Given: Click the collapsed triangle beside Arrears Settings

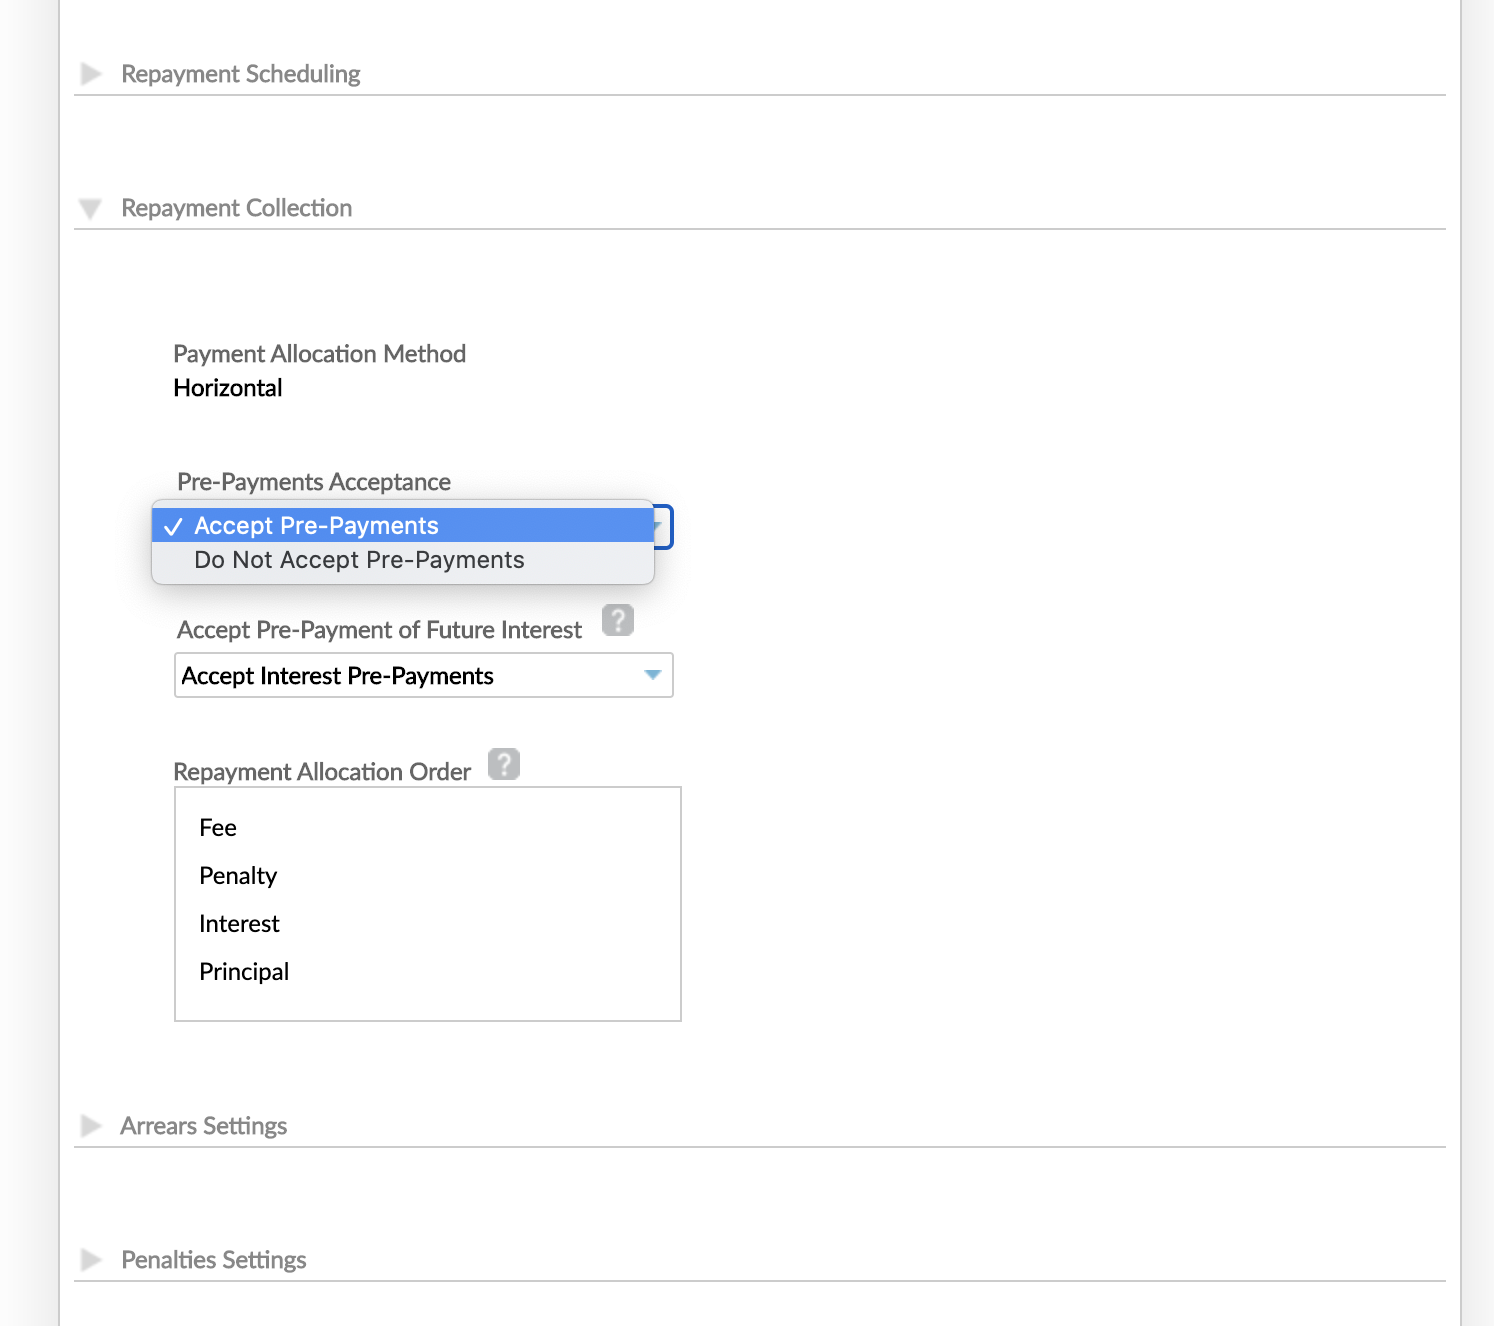Looking at the screenshot, I should pyautogui.click(x=91, y=1125).
